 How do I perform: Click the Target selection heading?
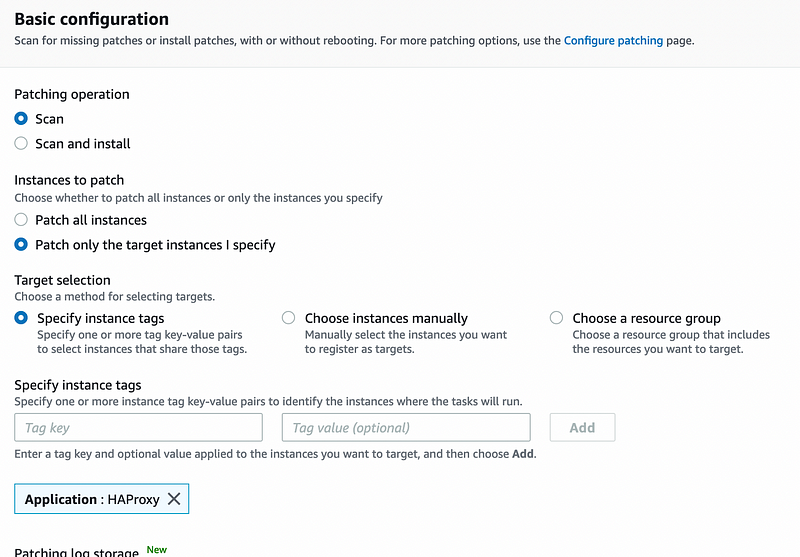(62, 280)
